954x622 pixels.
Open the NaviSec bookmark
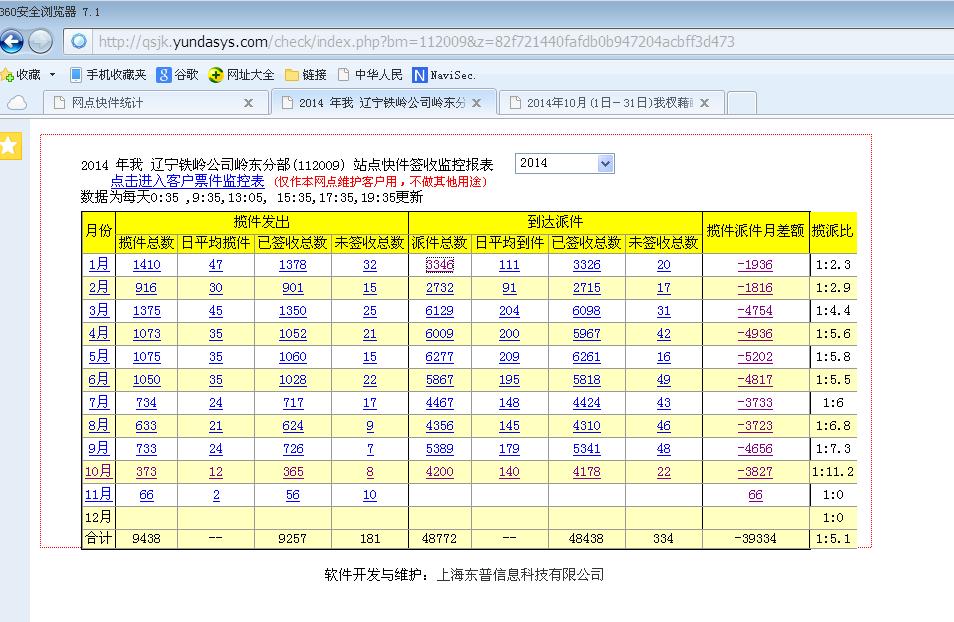tap(444, 75)
